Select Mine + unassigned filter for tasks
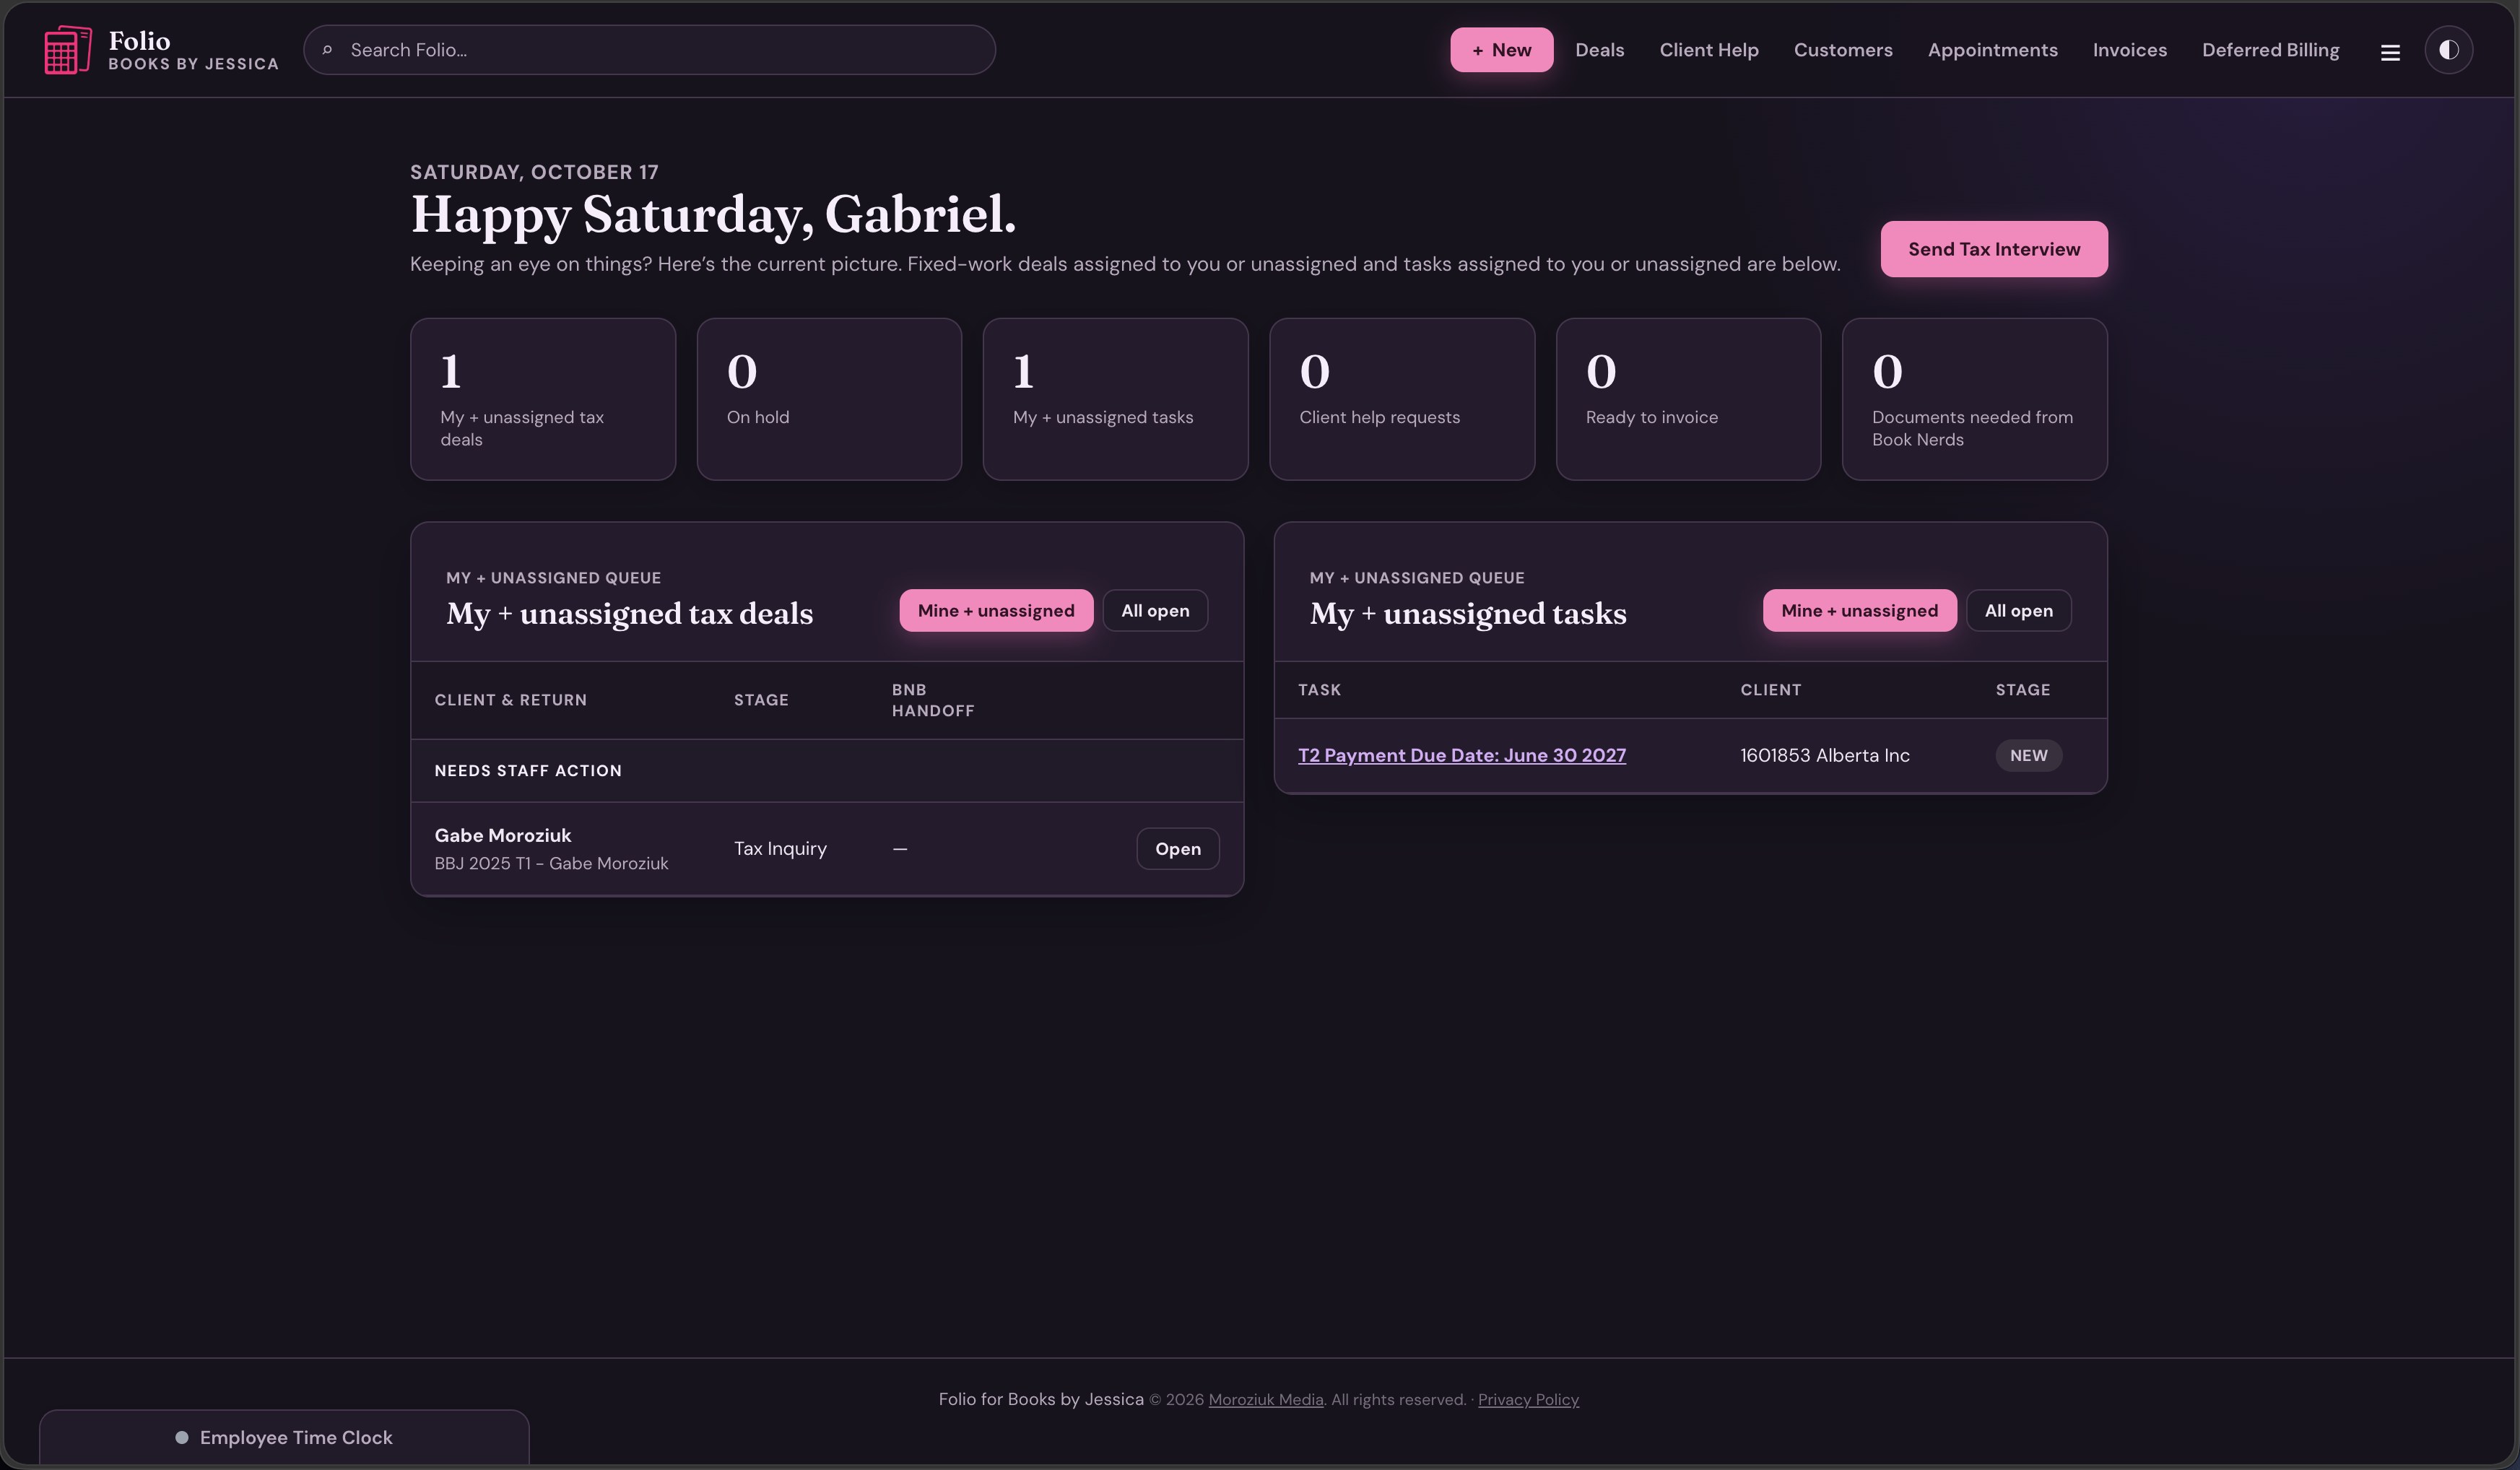 pos(1859,611)
